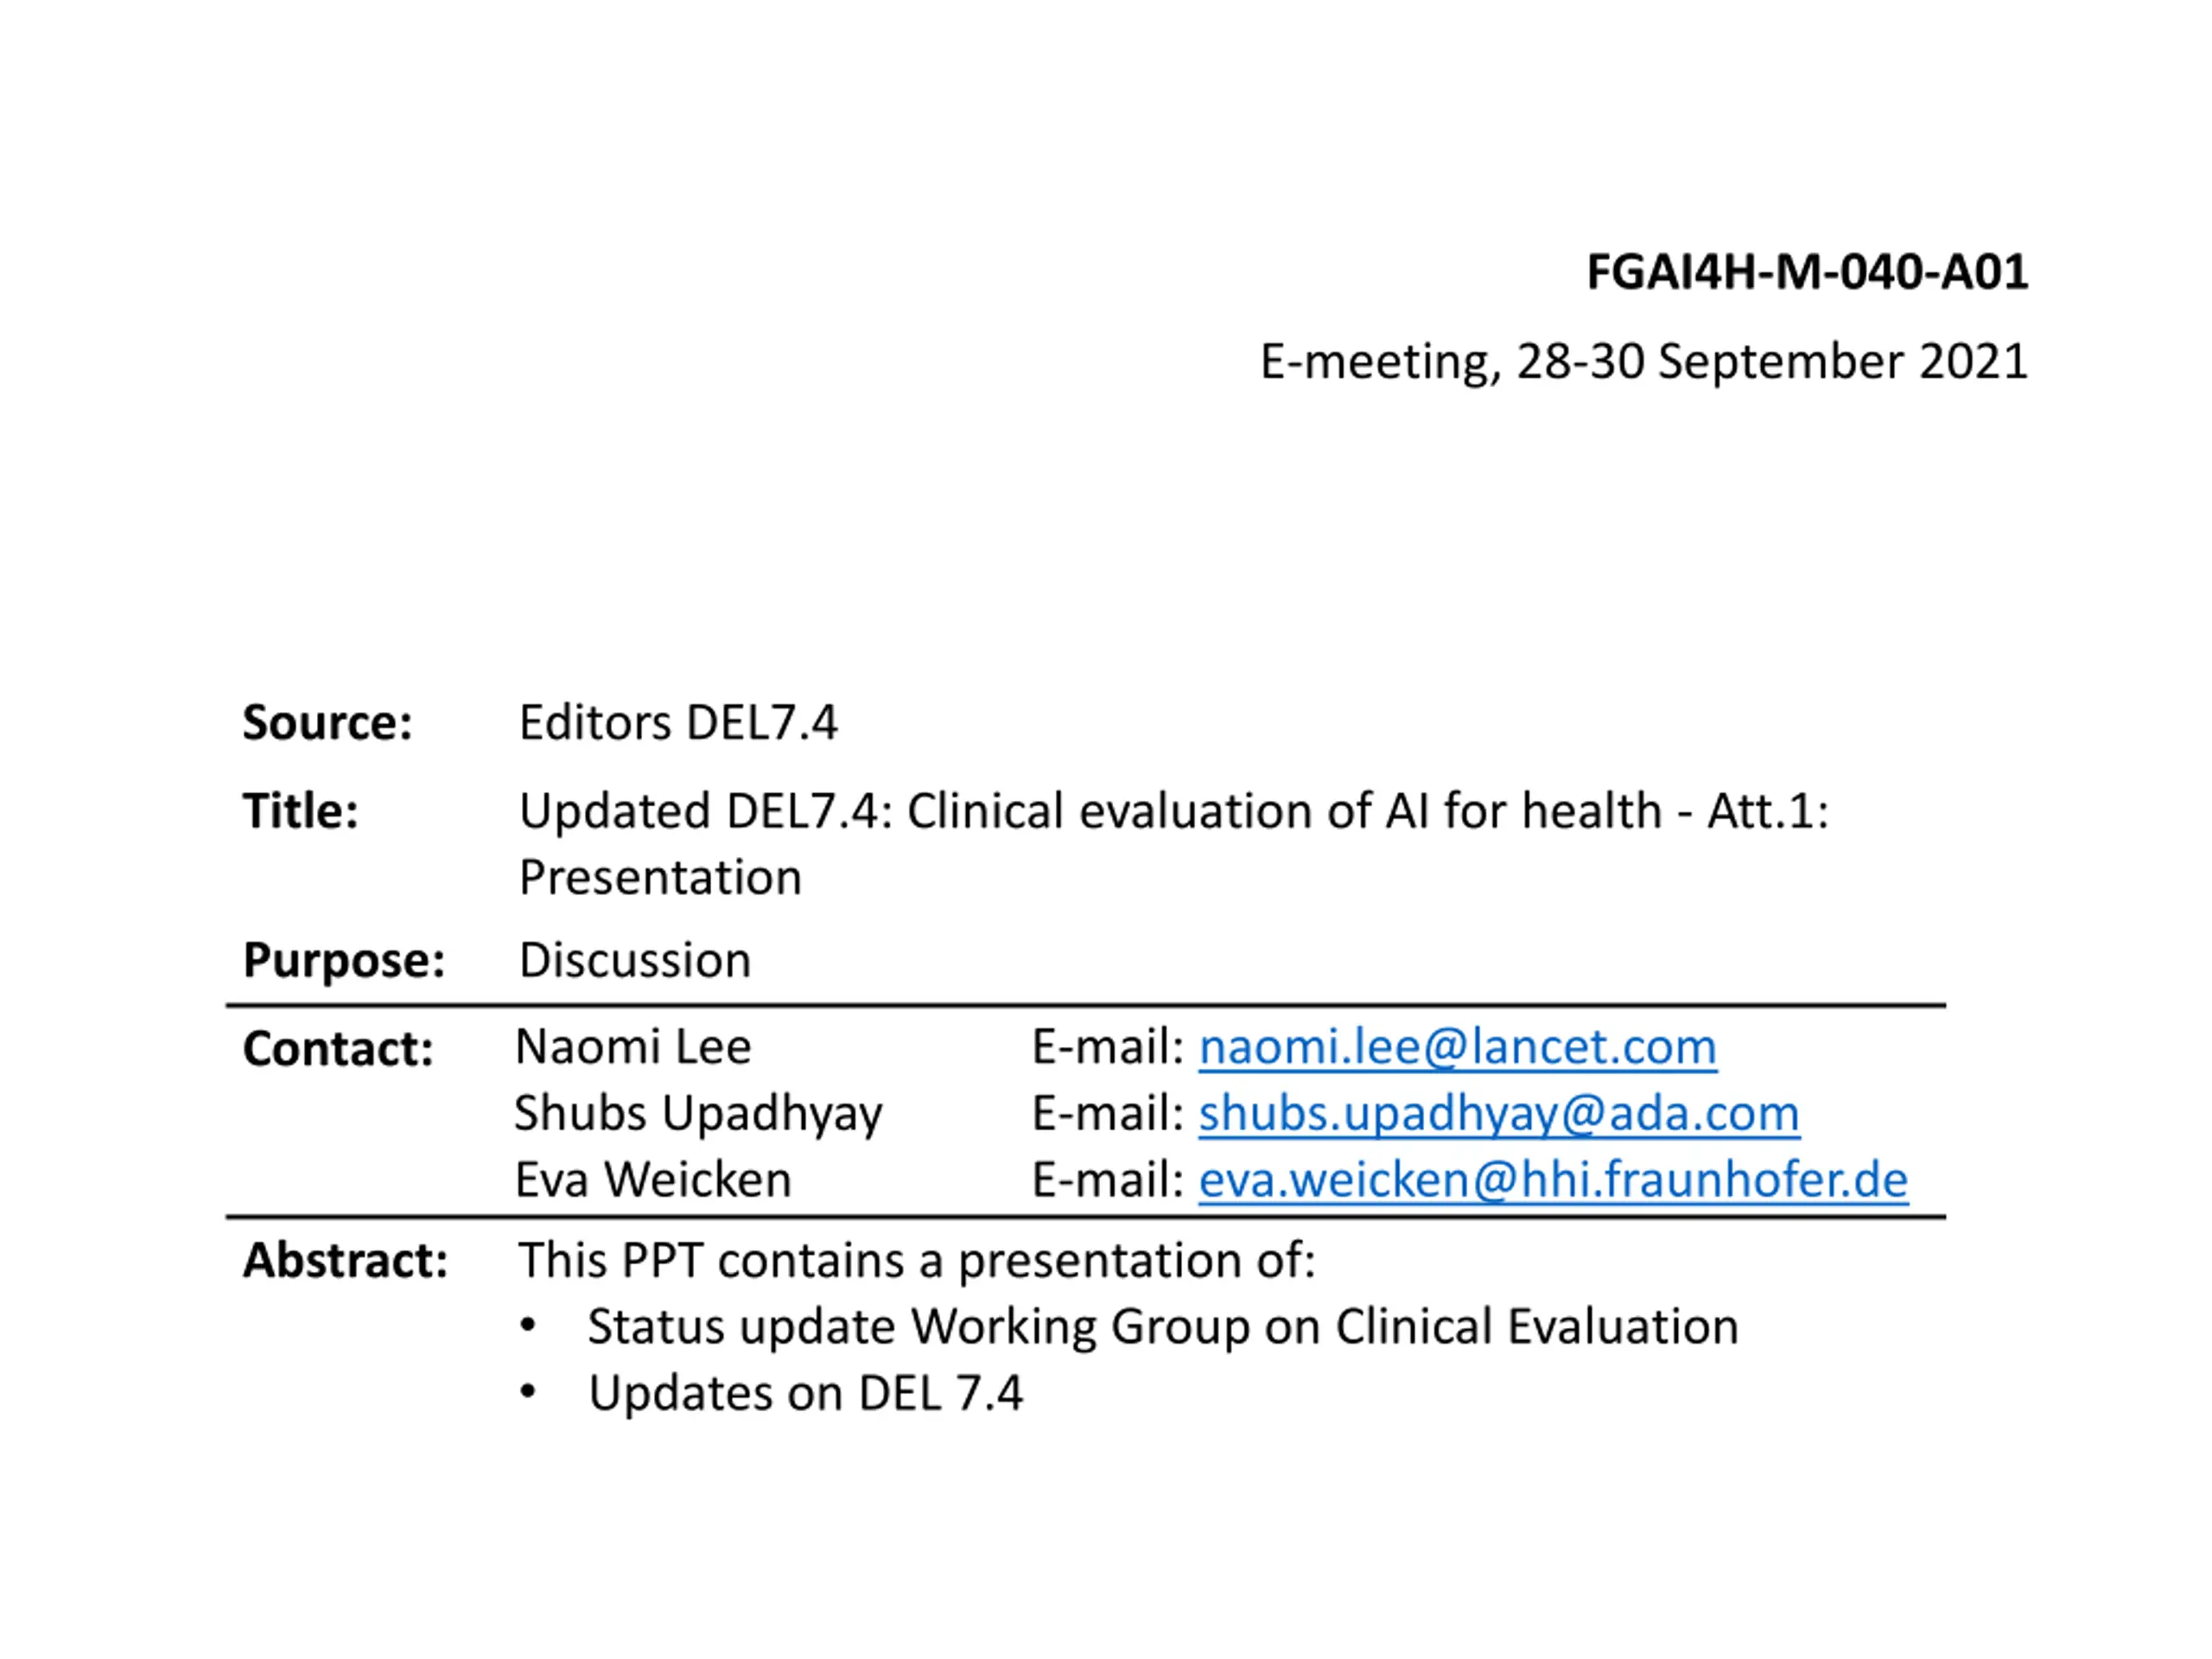Select the text This PPT contains a presentation
Screen dimensions: 2212x1659
click(x=916, y=1261)
